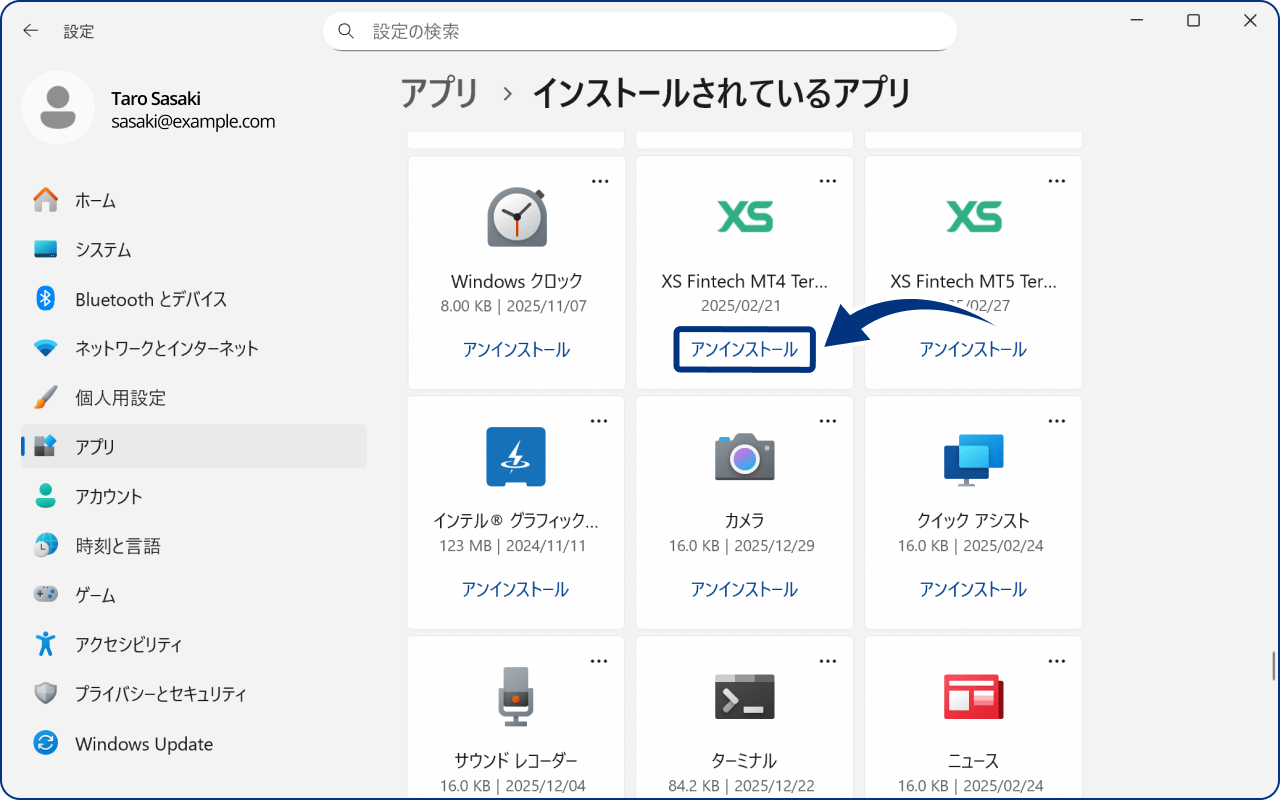Click アンインストール under カメラ
This screenshot has height=800, width=1280.
point(744,590)
